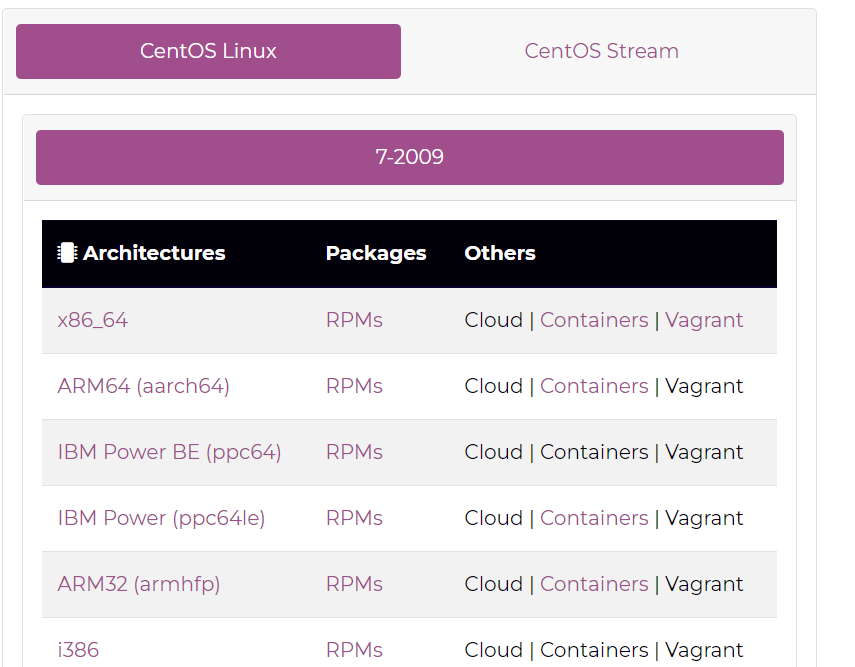Screen dimensions: 855x667
Task: Click the chip icon beside Architectures
Action: [67, 253]
